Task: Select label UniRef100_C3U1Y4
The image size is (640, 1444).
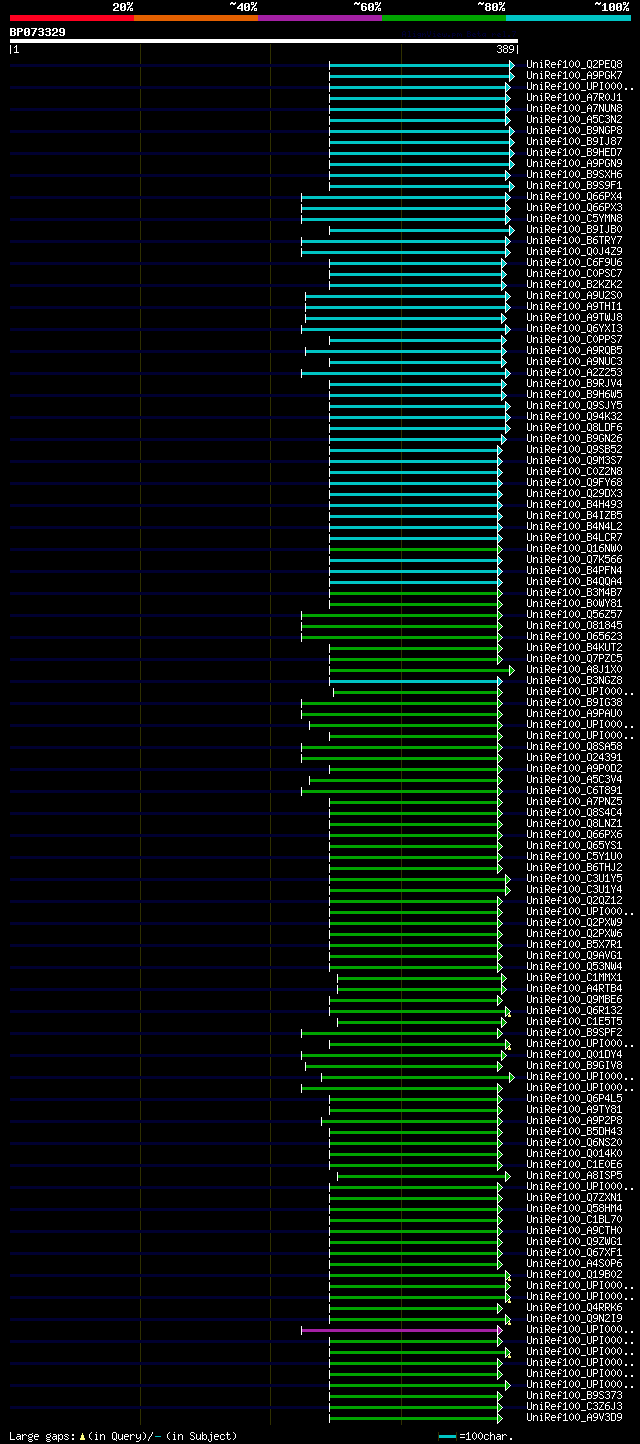Action: pyautogui.click(x=574, y=889)
